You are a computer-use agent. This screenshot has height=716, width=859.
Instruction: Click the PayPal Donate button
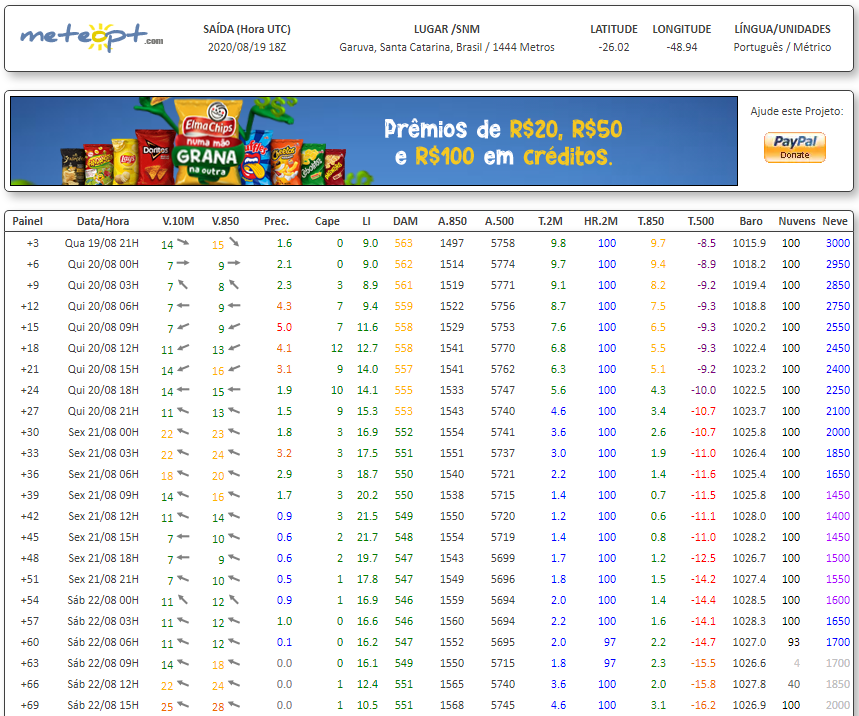[x=794, y=147]
